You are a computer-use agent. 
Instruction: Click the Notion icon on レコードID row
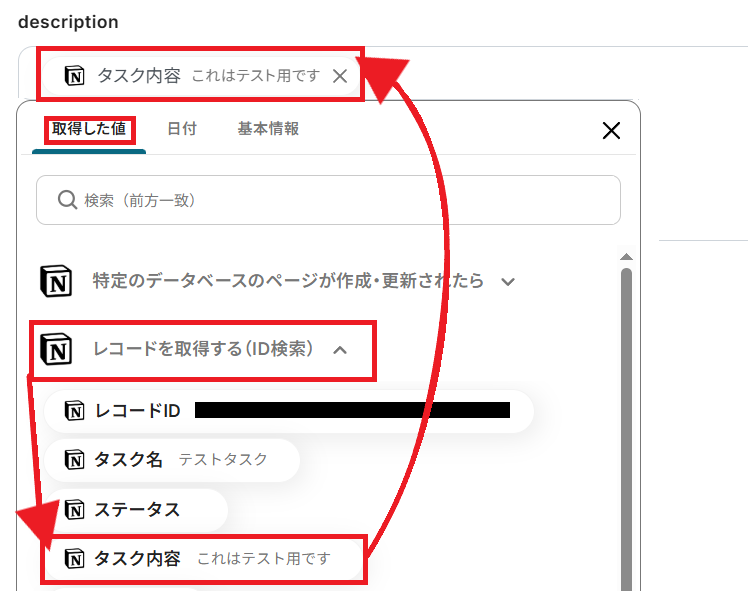pyautogui.click(x=74, y=411)
